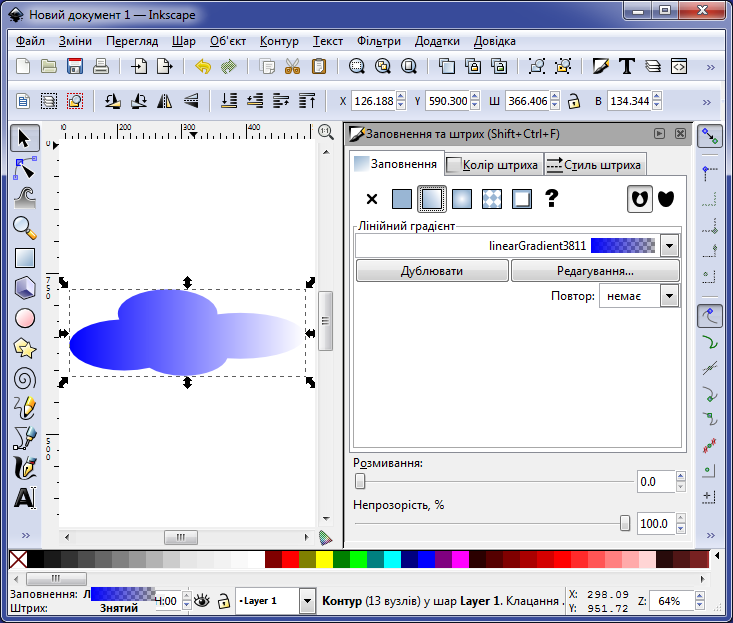Select the Zoom magnifier tool
The height and width of the screenshot is (623, 733).
(25, 228)
